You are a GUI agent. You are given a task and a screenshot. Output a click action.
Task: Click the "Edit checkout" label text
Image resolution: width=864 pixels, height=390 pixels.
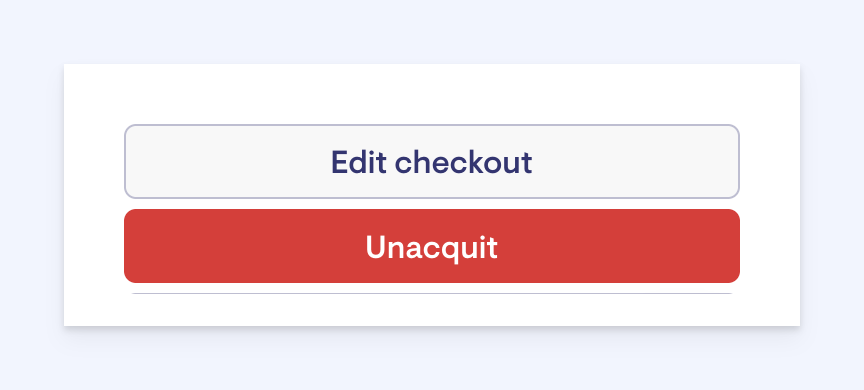[x=431, y=162]
